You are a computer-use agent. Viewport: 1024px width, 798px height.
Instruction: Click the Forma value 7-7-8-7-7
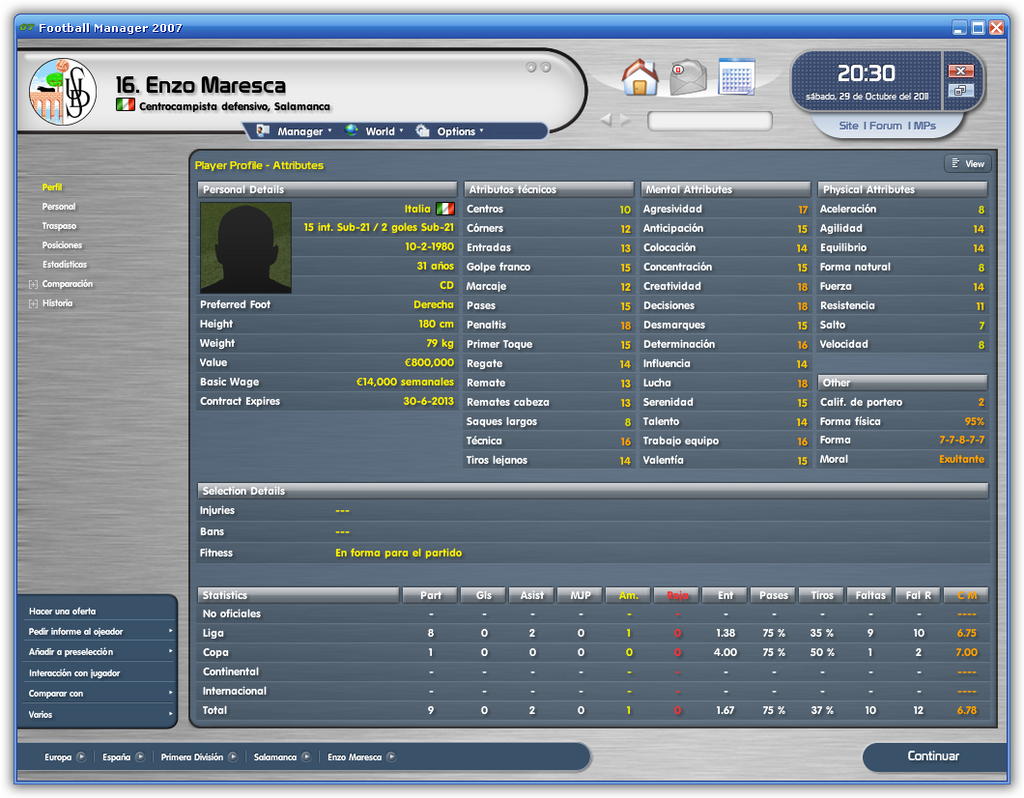click(961, 440)
